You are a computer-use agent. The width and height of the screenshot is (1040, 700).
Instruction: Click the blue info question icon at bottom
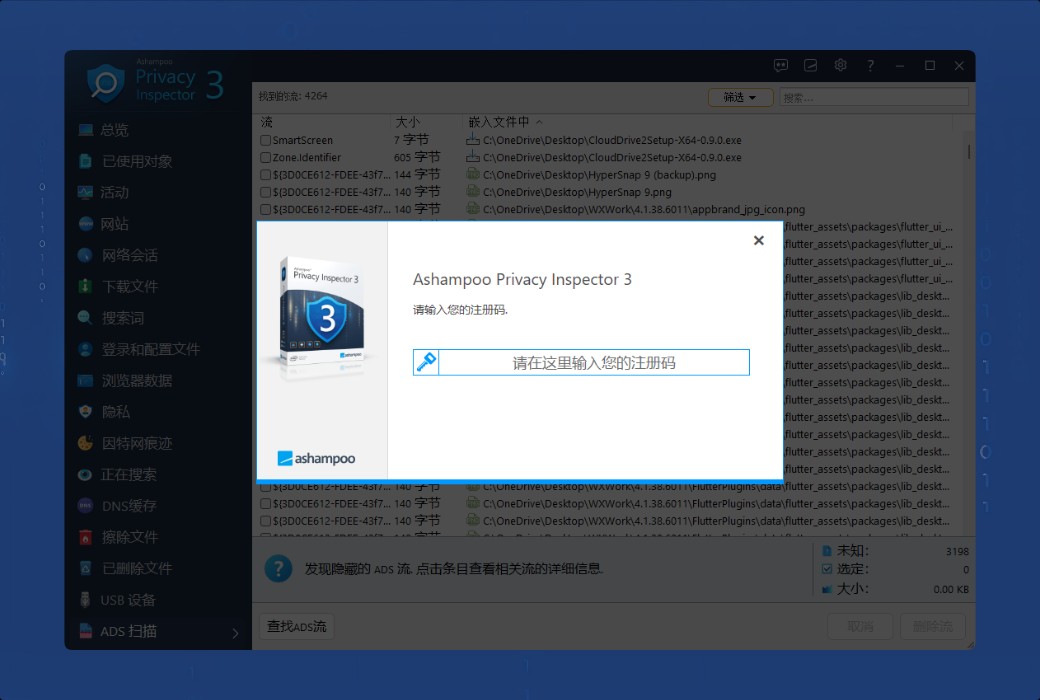coord(278,568)
